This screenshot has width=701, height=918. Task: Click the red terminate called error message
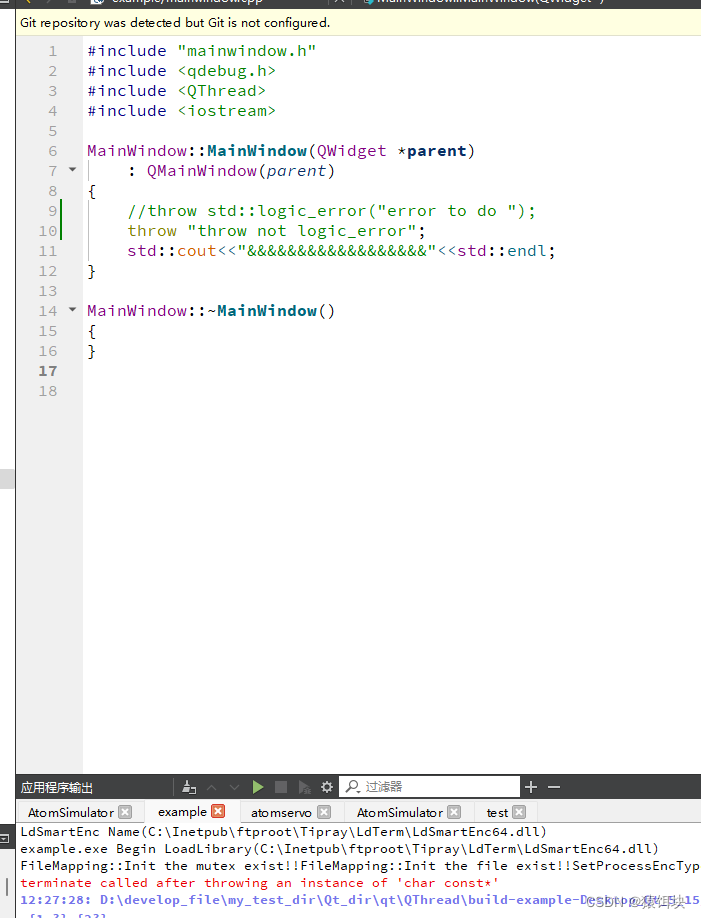click(259, 883)
